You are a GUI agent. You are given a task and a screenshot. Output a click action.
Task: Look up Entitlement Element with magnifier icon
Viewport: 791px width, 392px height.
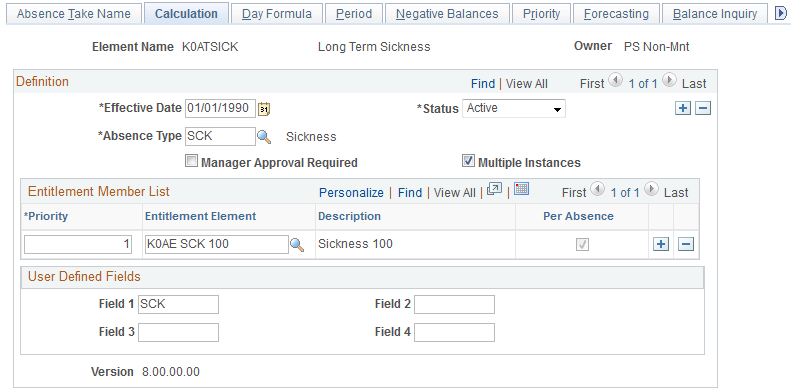pyautogui.click(x=297, y=245)
